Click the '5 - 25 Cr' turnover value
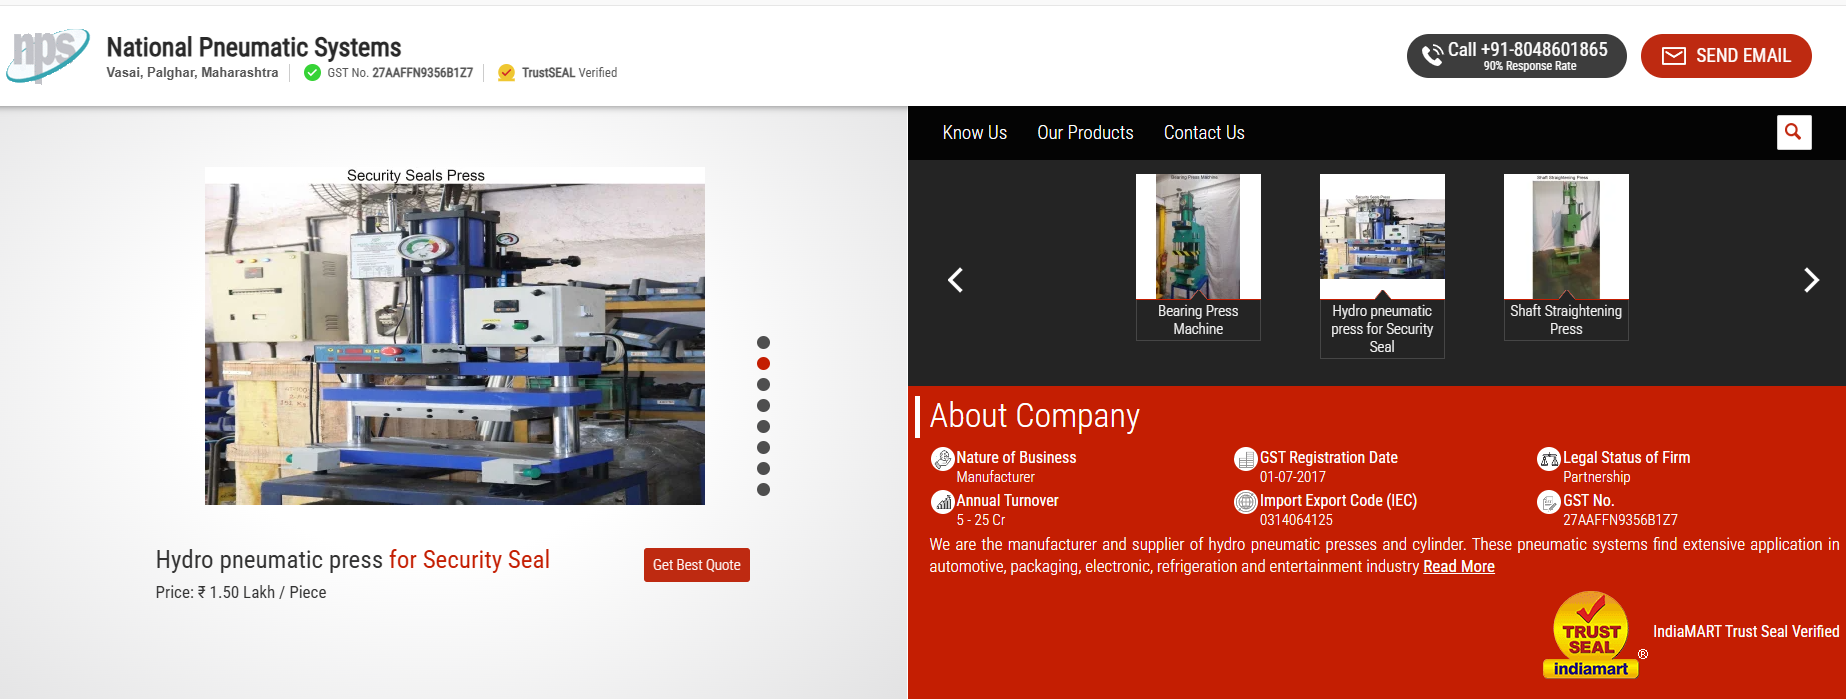Image resolution: width=1846 pixels, height=699 pixels. pyautogui.click(x=980, y=520)
